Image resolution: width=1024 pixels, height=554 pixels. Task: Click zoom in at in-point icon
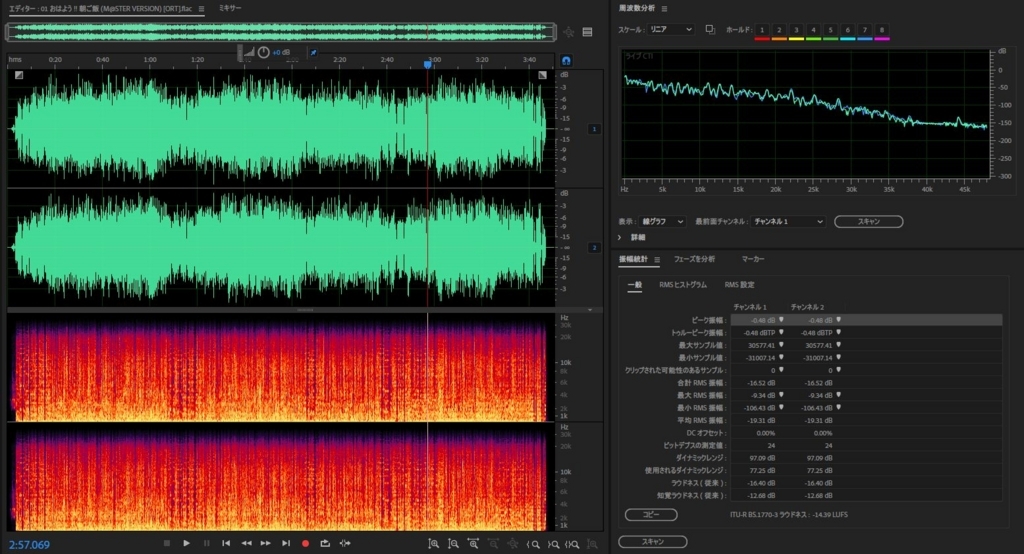(533, 544)
